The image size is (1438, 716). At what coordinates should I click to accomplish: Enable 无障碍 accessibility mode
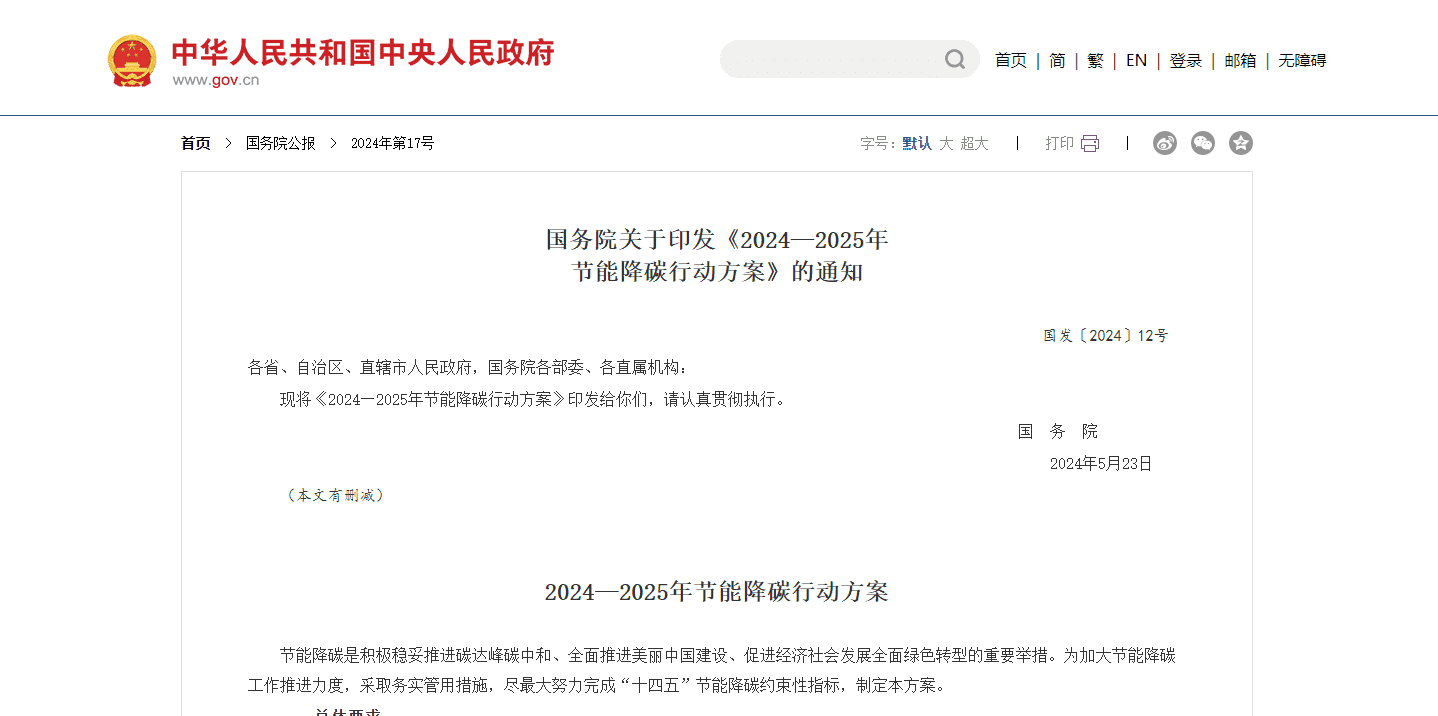pyautogui.click(x=1302, y=61)
